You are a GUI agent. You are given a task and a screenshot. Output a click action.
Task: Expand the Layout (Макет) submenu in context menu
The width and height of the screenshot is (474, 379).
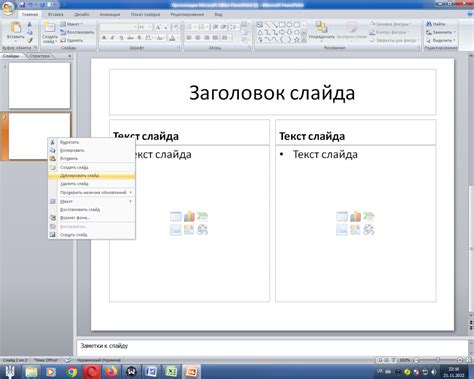(x=92, y=201)
